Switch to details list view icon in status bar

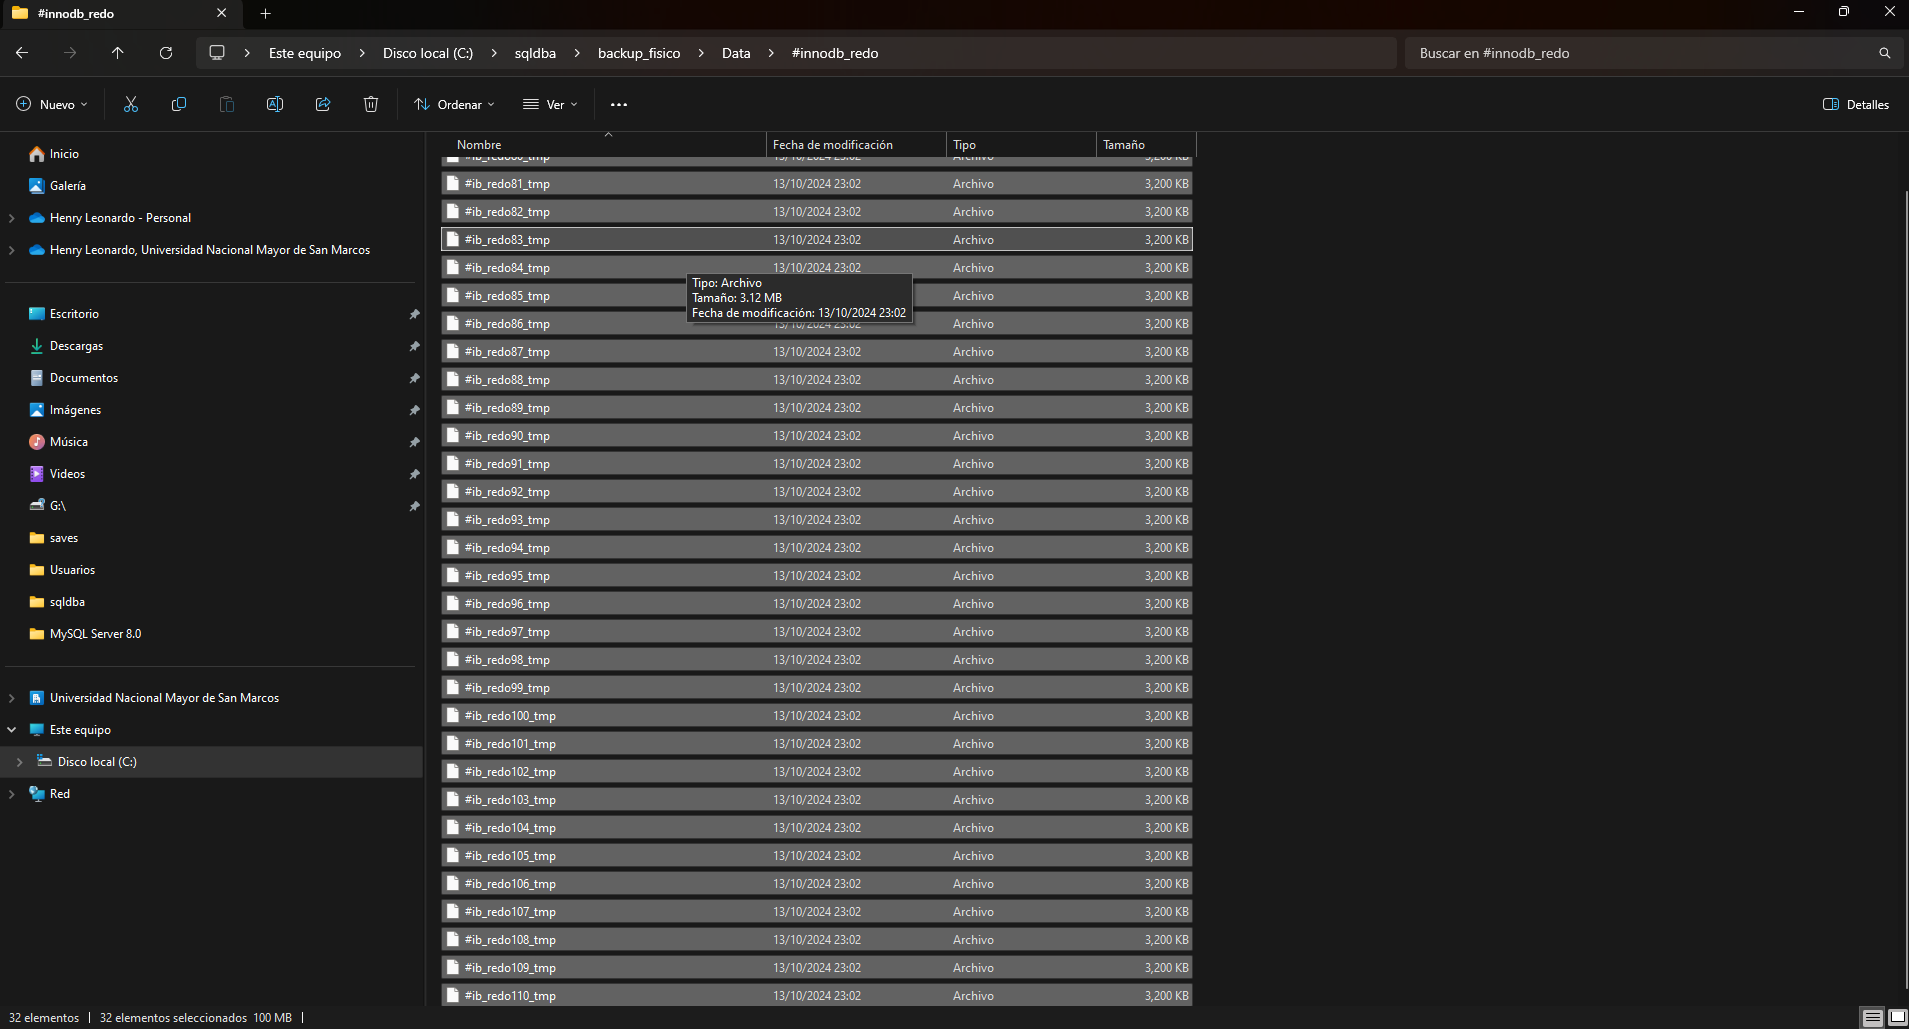[1872, 1017]
